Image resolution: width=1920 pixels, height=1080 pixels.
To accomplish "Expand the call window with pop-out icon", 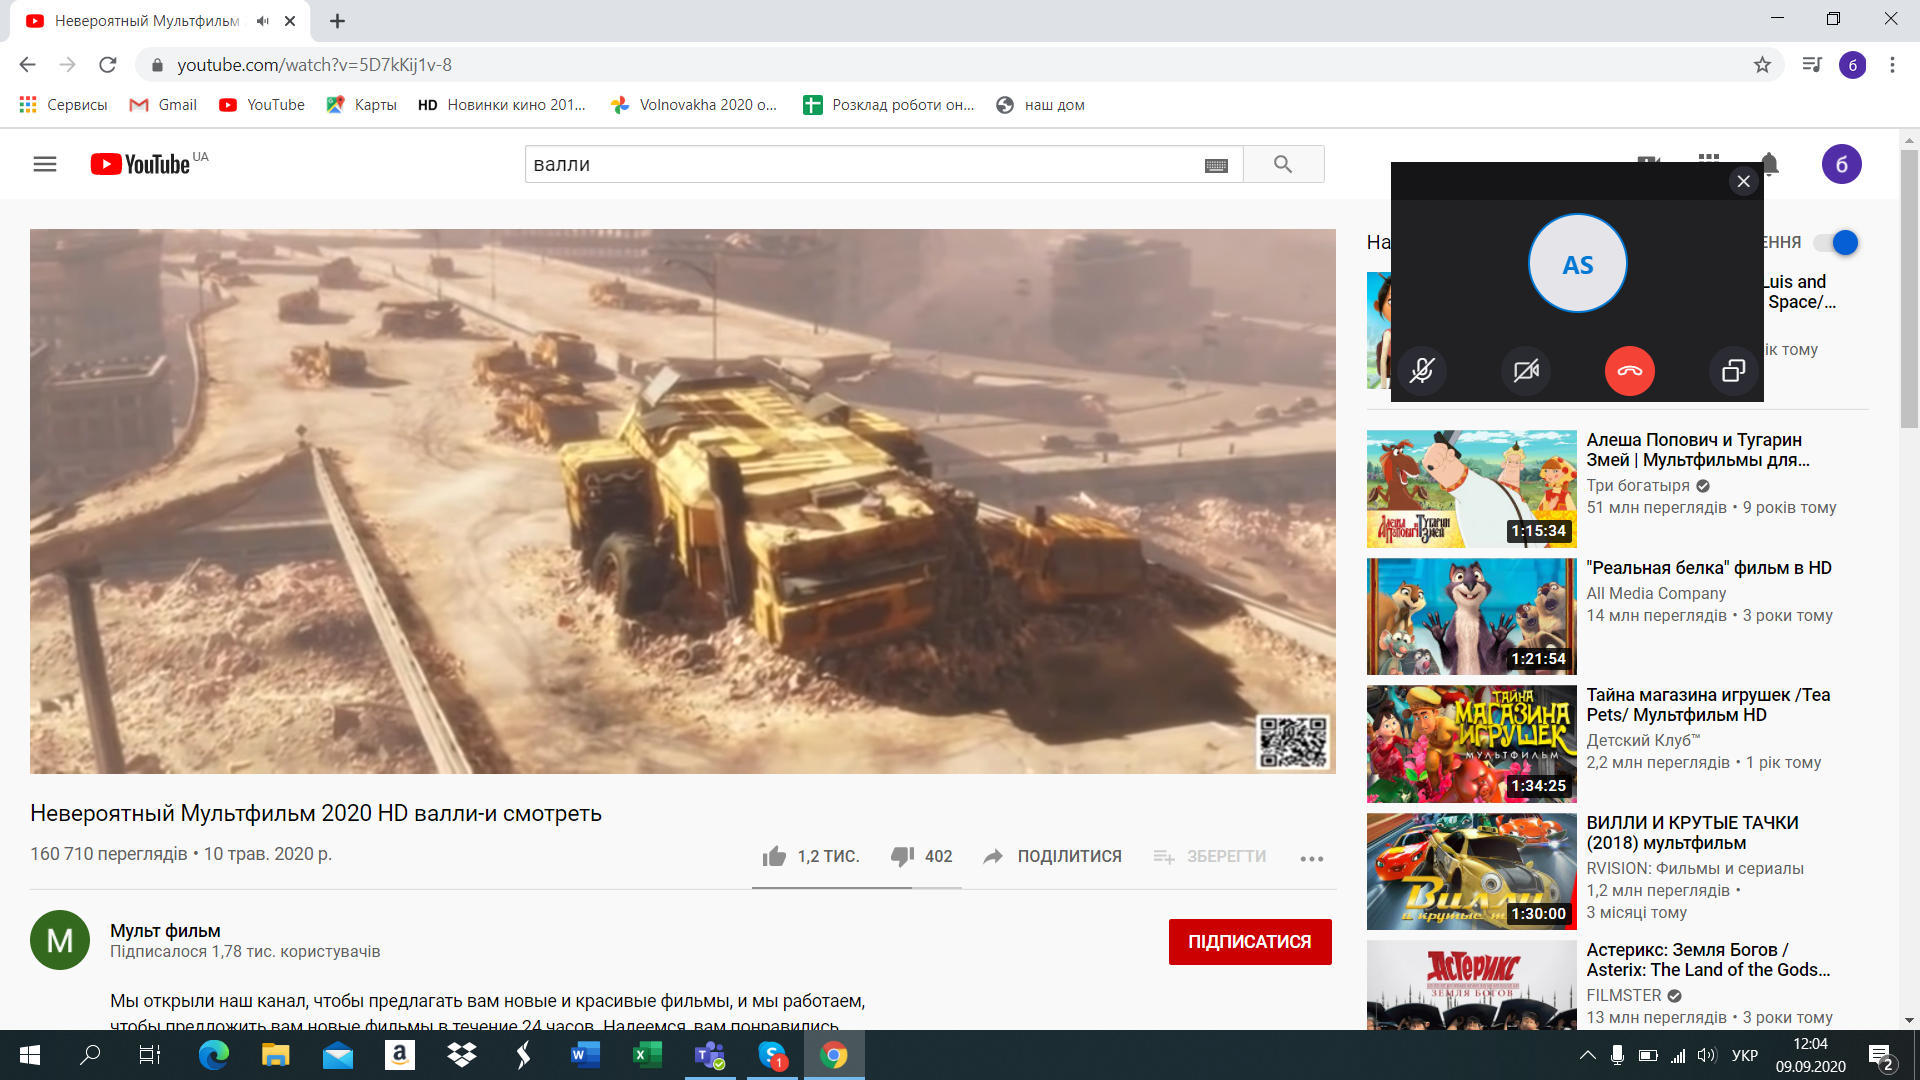I will click(x=1734, y=371).
